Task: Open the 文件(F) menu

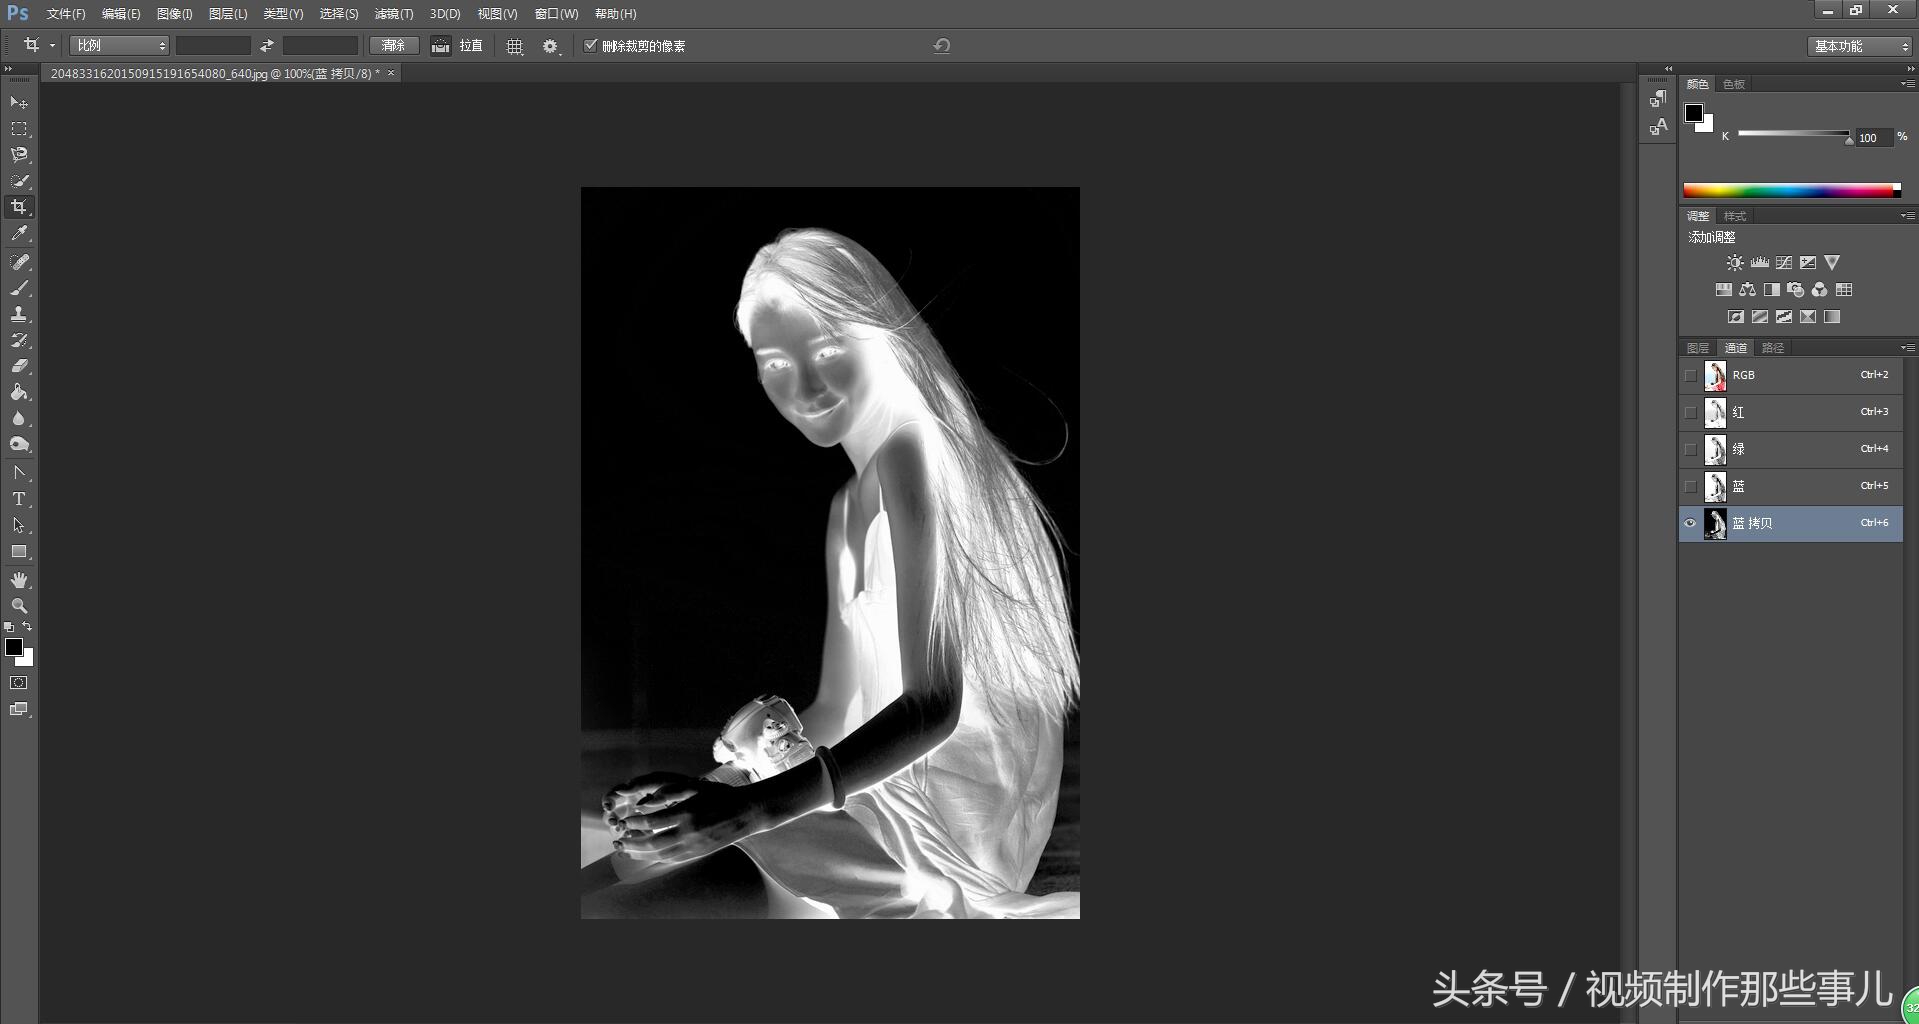Action: (66, 14)
